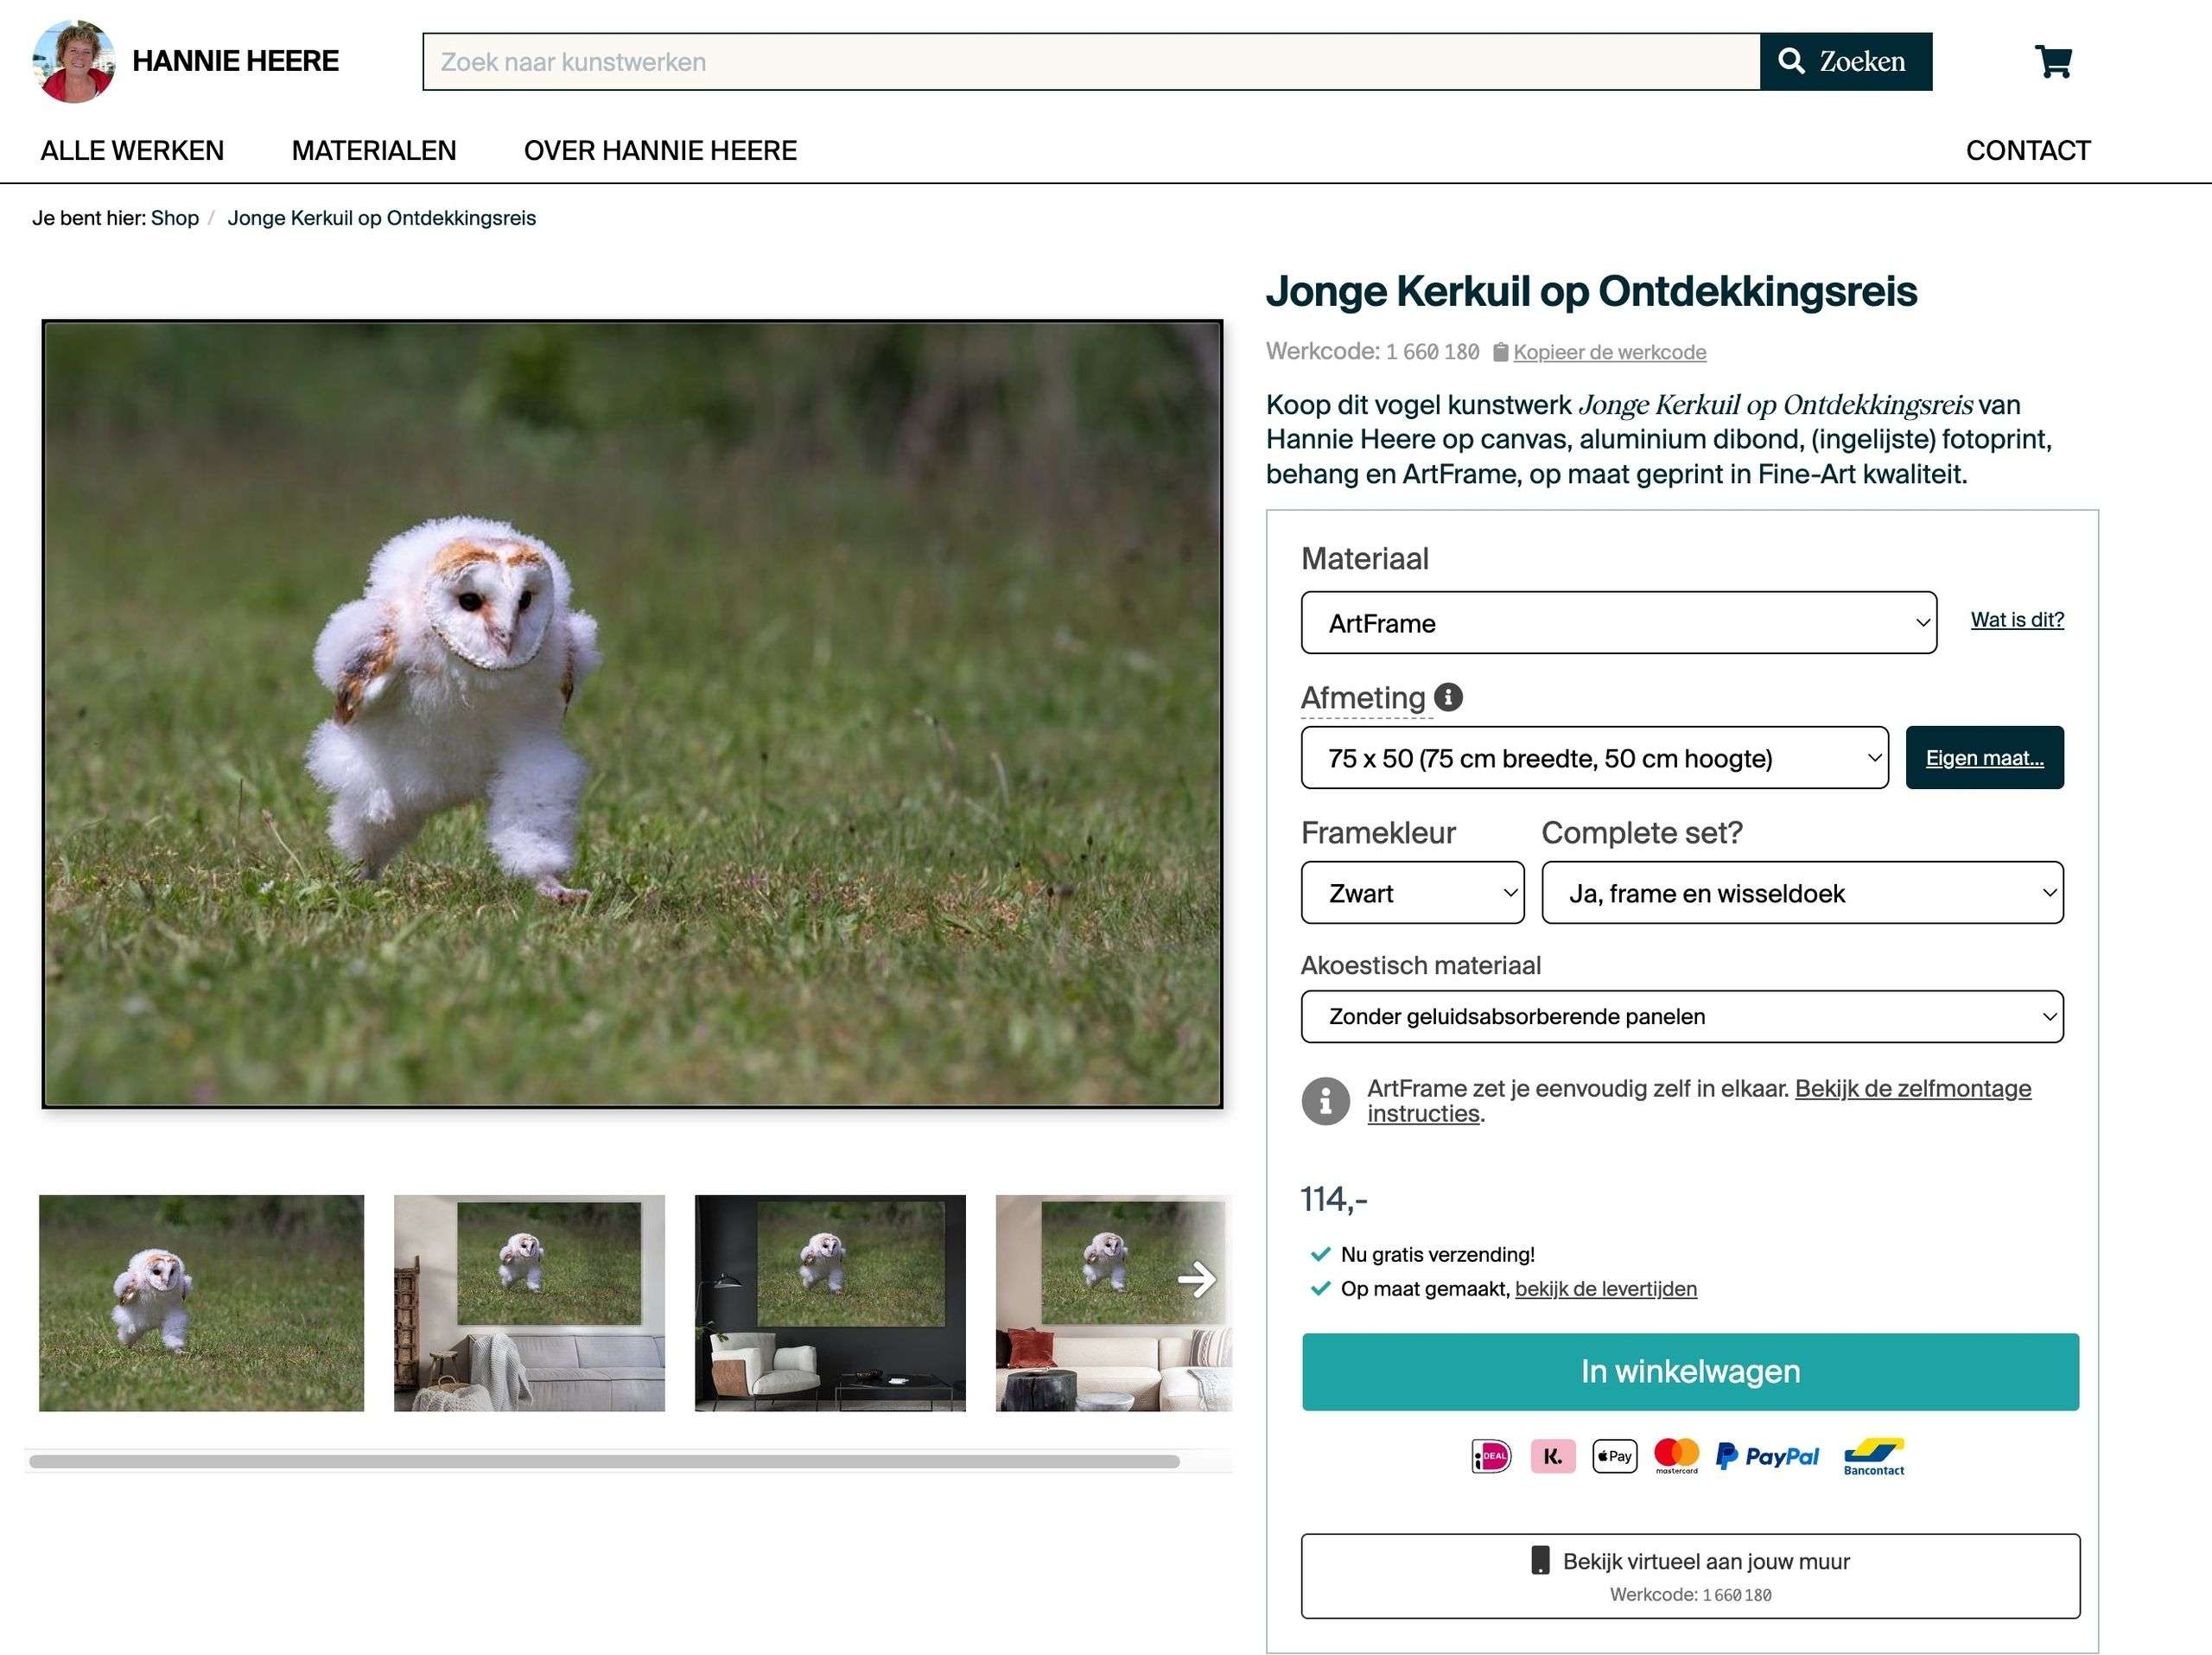
Task: Click Kopieer de werkcode link
Action: 1609,352
